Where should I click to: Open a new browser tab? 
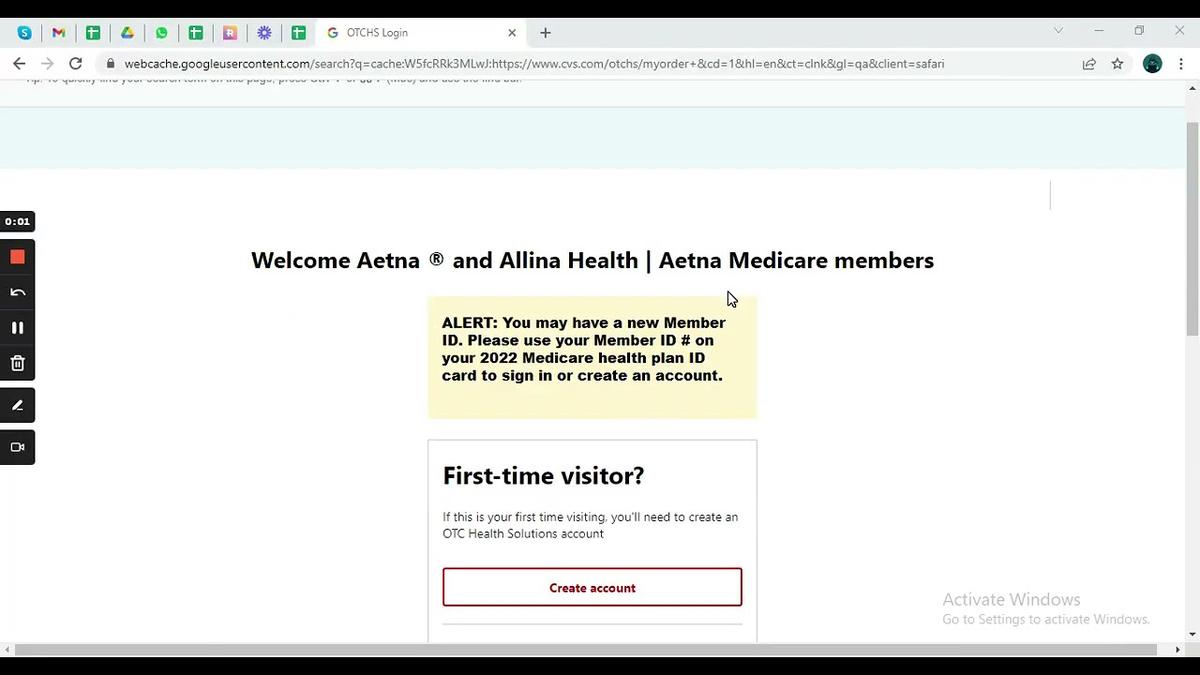(x=545, y=33)
